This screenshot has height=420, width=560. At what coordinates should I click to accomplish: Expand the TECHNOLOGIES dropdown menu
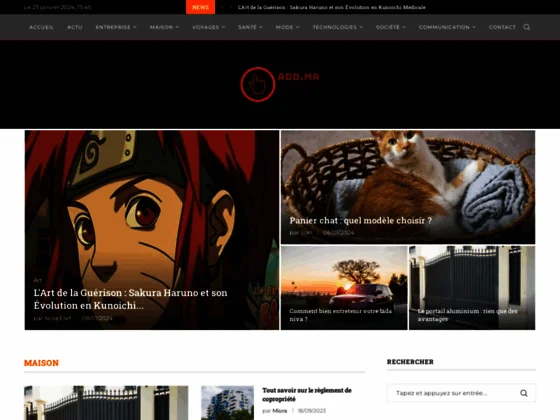point(338,27)
